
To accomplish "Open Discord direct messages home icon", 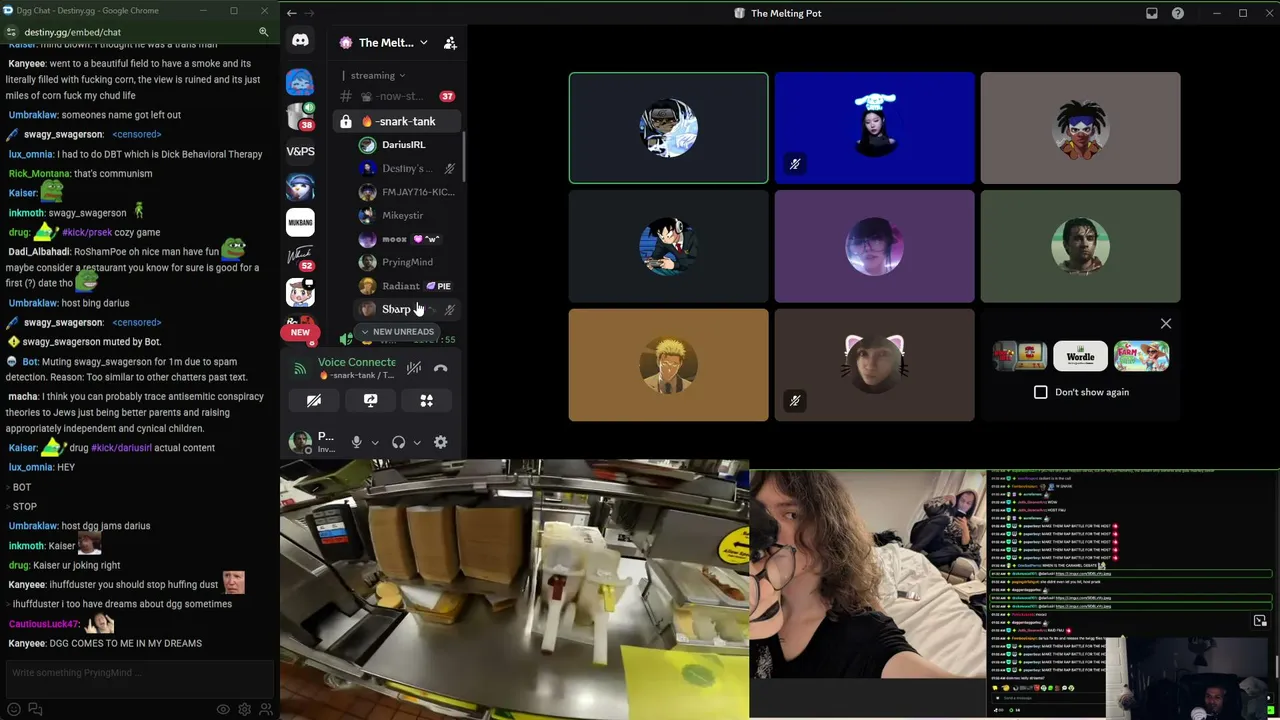I will 300,41.
